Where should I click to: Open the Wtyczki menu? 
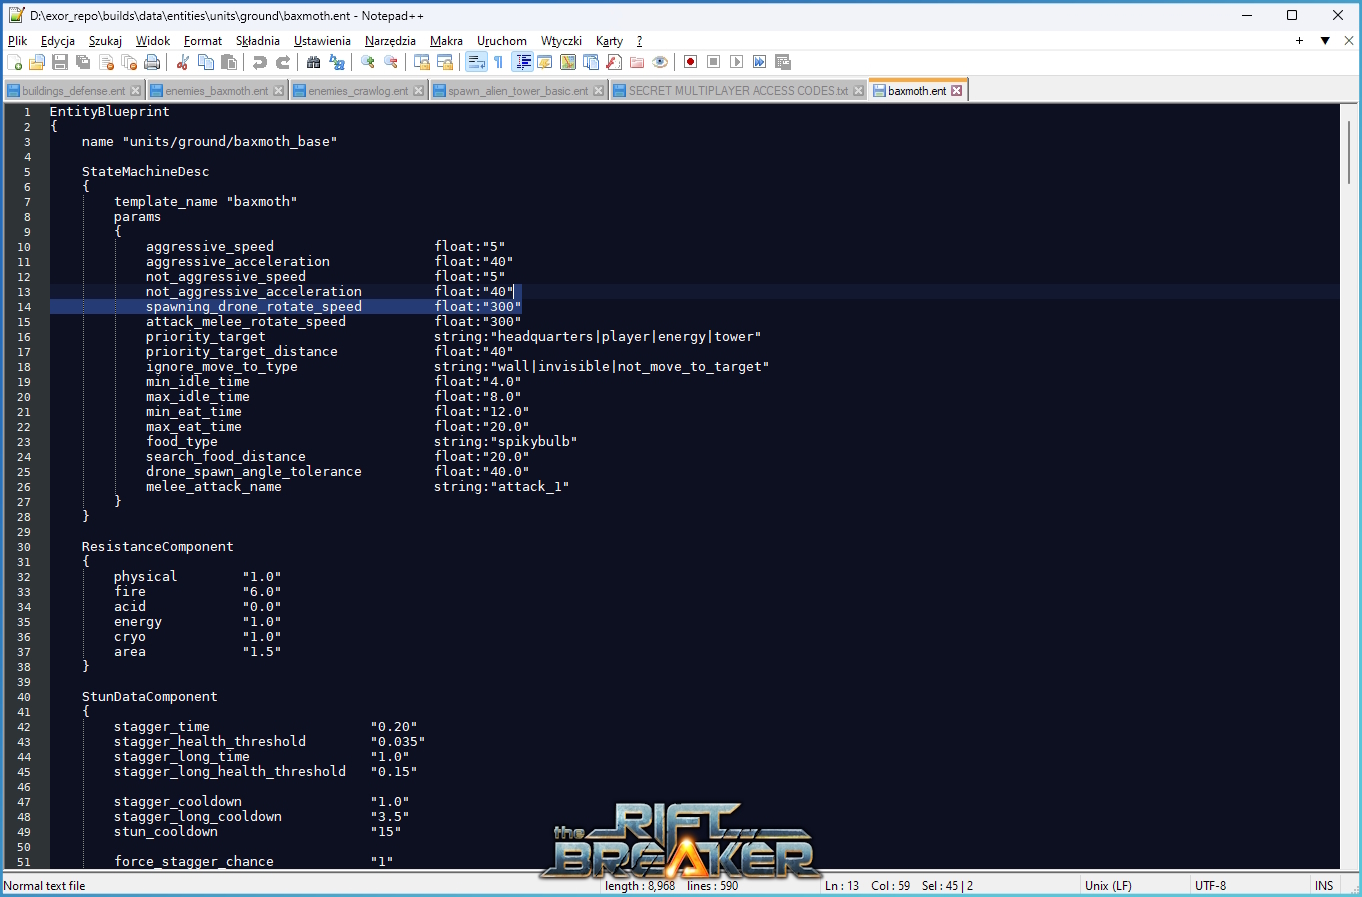coord(561,41)
